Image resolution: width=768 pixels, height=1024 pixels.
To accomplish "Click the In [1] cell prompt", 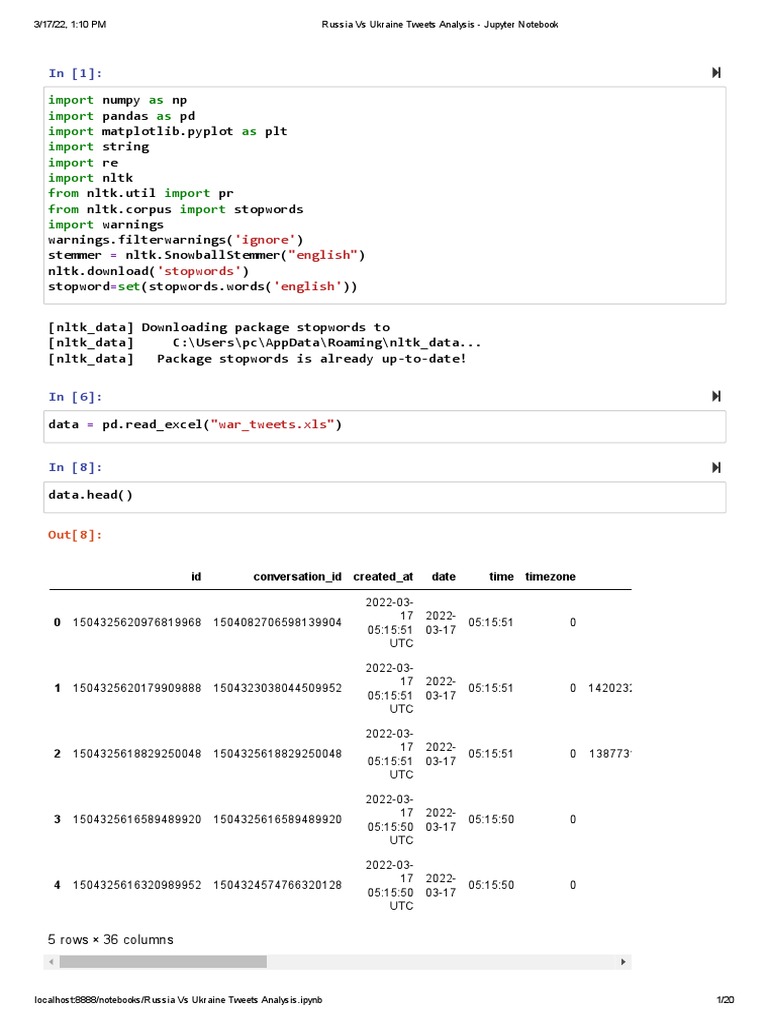I will 76,73.
